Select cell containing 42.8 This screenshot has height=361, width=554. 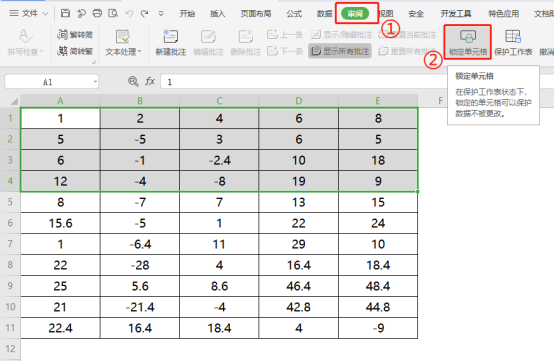[299, 307]
